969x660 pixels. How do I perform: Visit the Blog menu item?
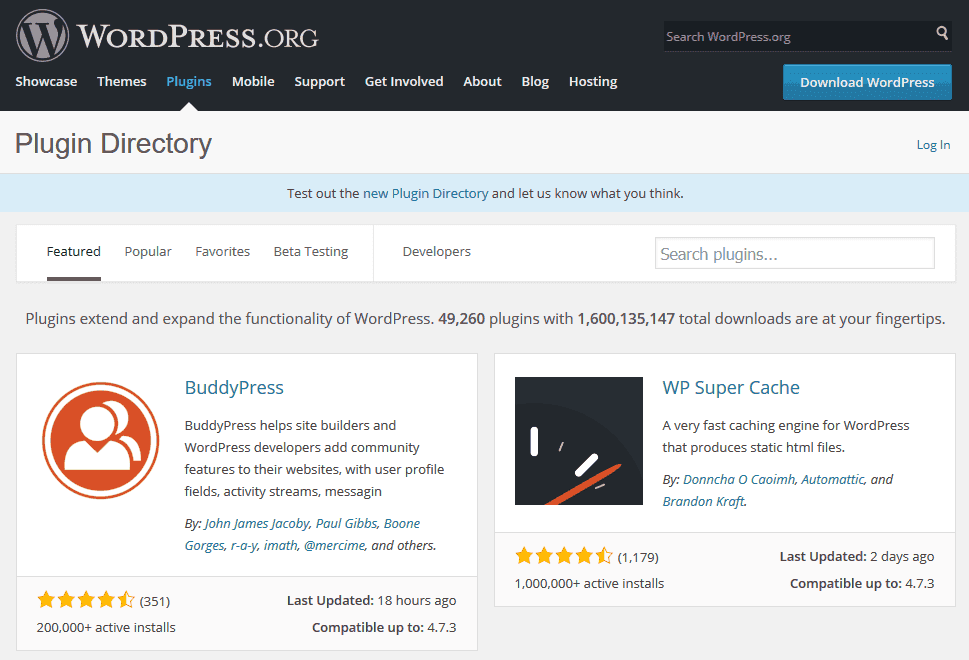(535, 82)
